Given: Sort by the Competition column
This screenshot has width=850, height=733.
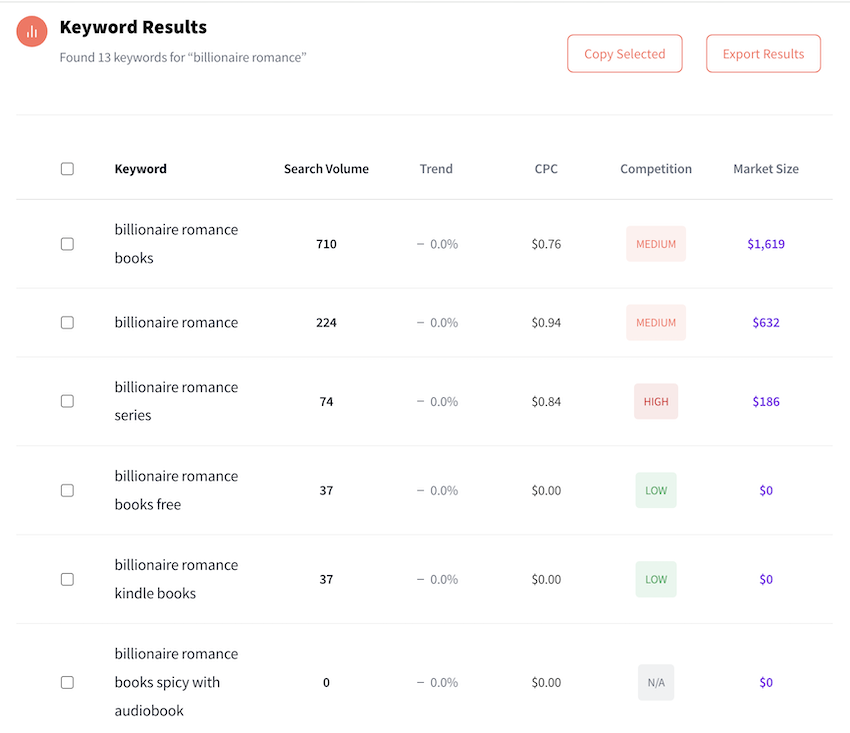Looking at the screenshot, I should pyautogui.click(x=656, y=169).
